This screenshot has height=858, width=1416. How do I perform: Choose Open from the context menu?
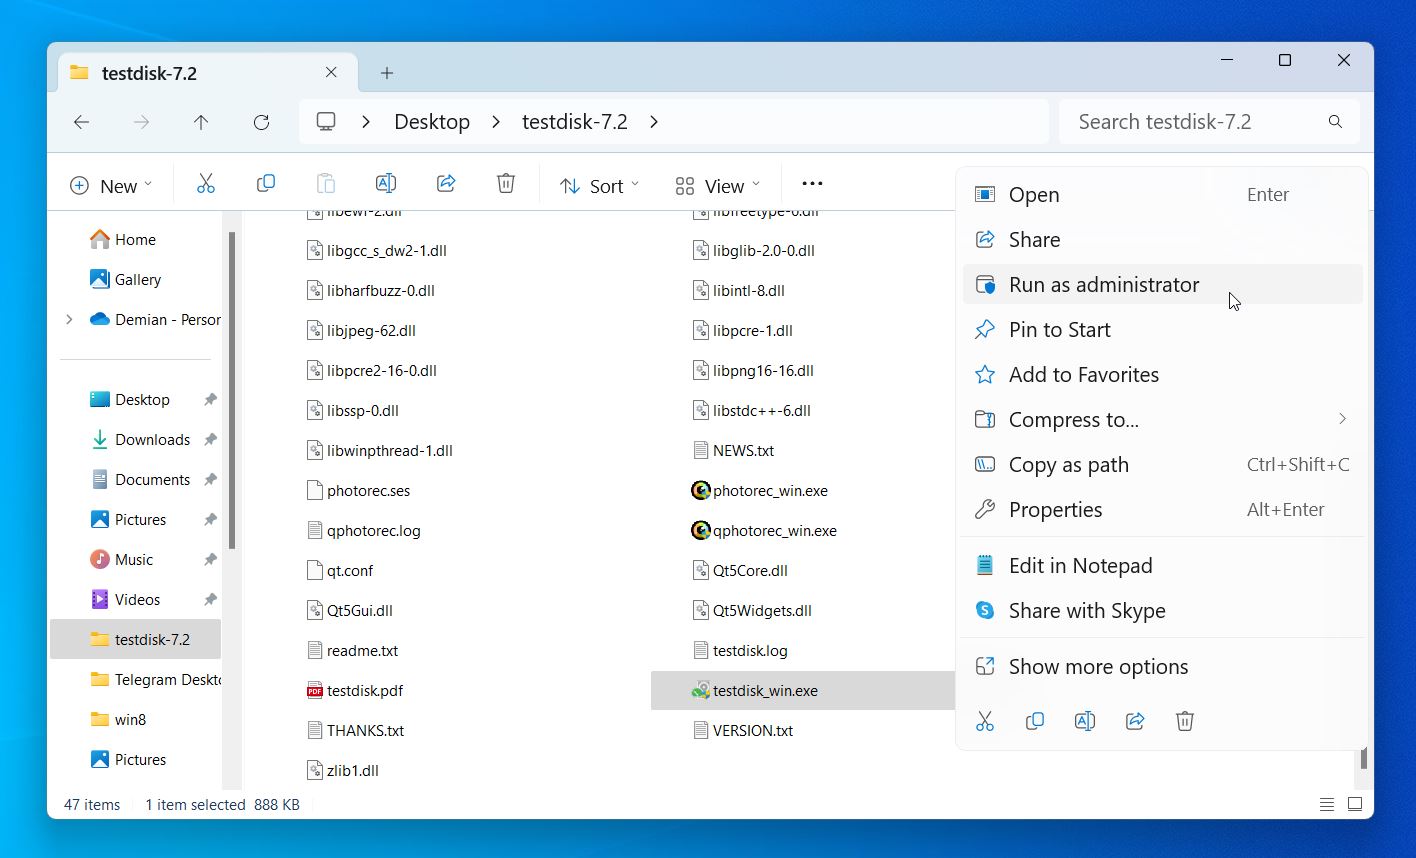point(1163,195)
